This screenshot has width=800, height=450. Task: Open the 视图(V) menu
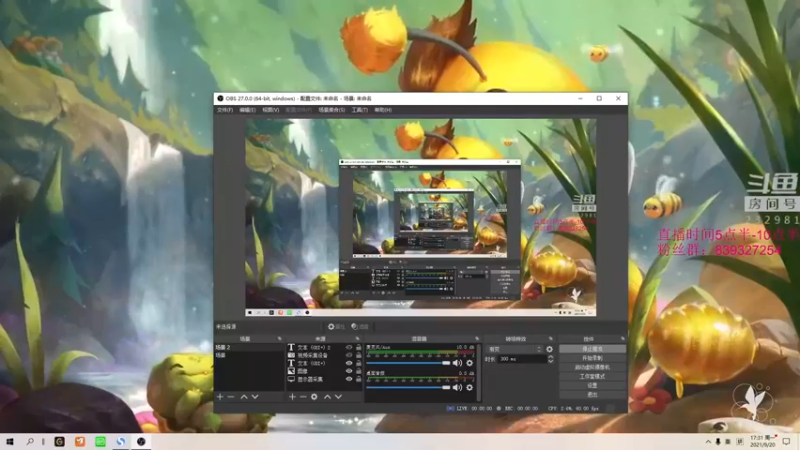[270, 110]
